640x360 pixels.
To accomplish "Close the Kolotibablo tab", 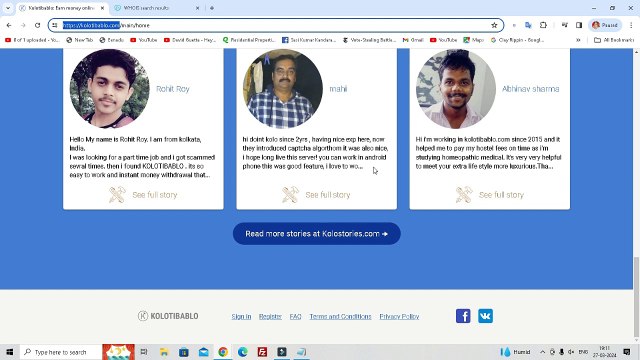I will pos(102,8).
